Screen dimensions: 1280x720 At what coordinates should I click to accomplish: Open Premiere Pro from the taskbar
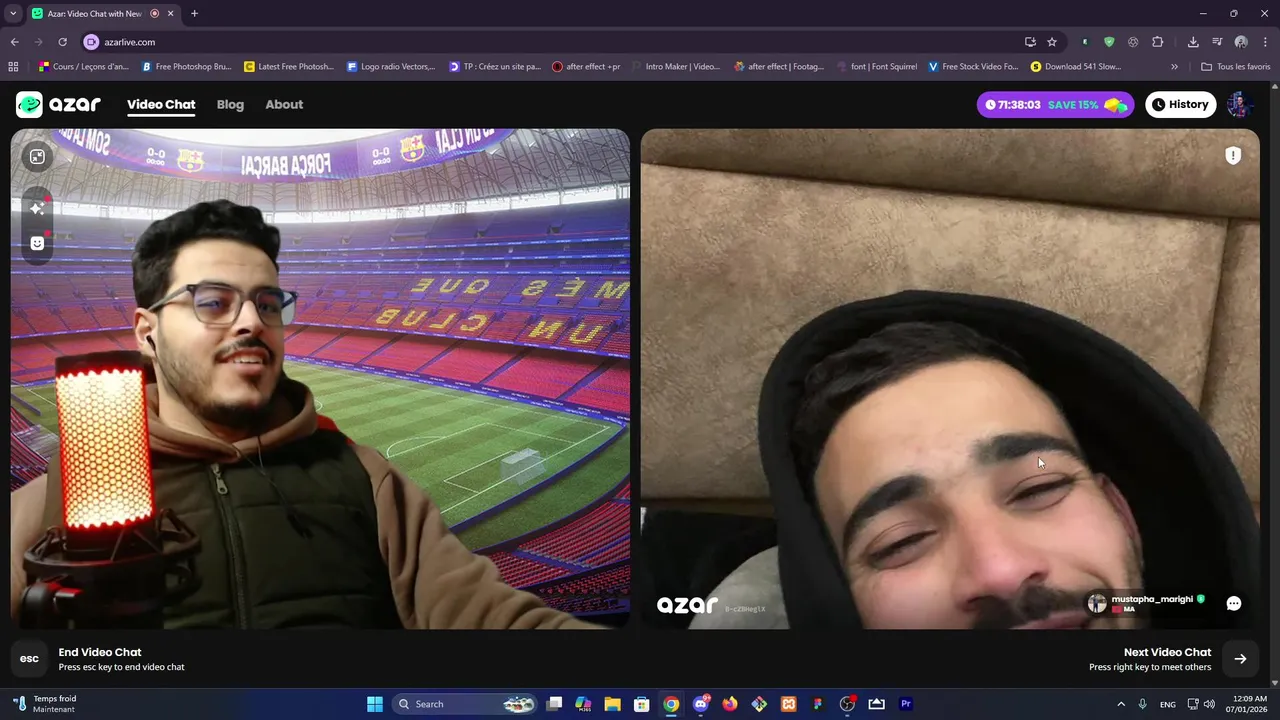[906, 704]
